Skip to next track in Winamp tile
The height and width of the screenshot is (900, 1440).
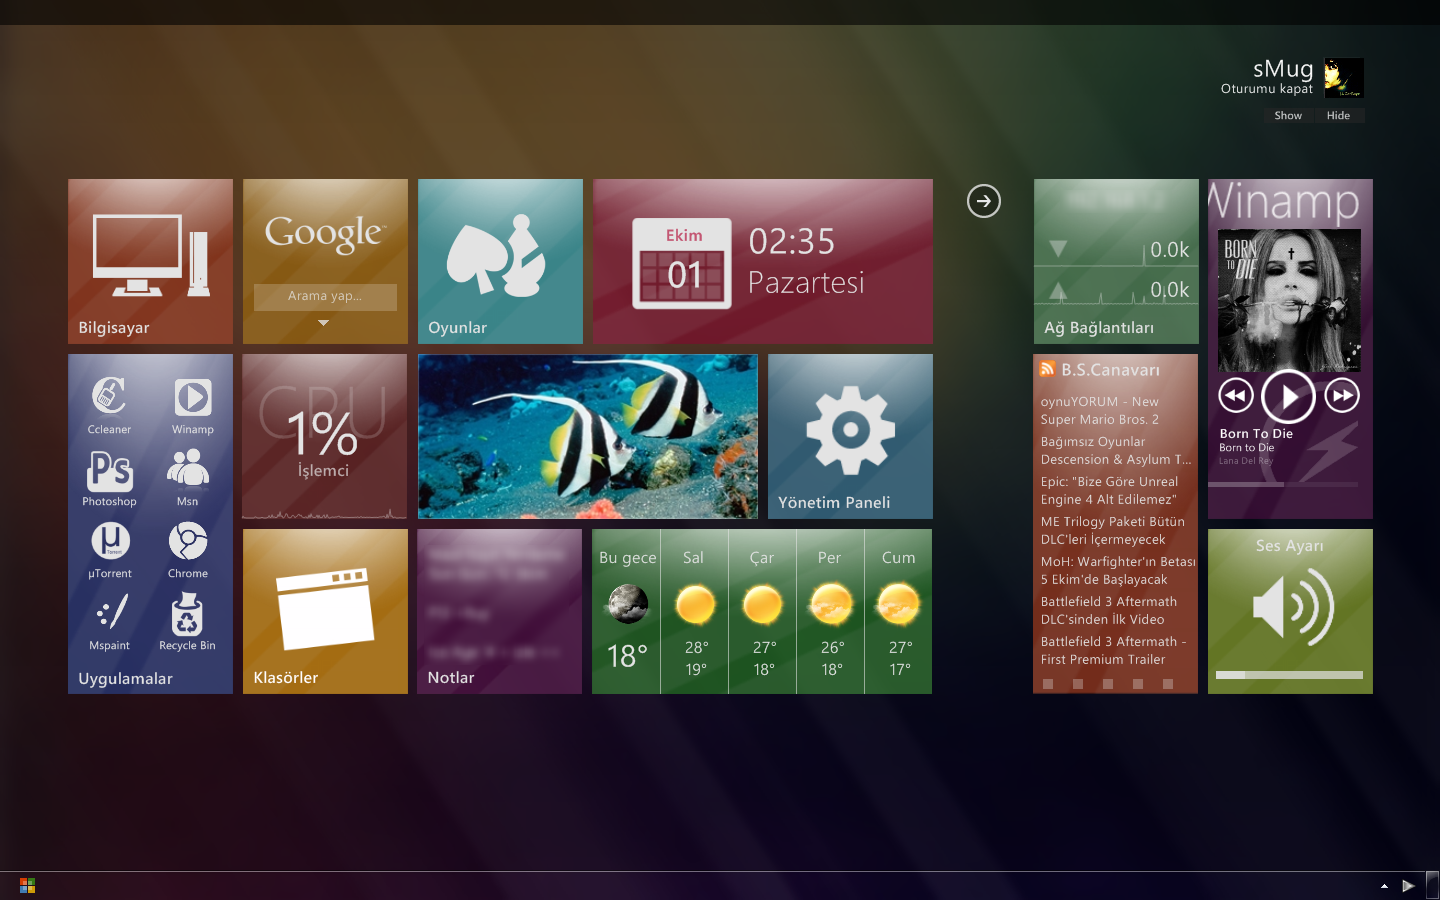[1342, 396]
